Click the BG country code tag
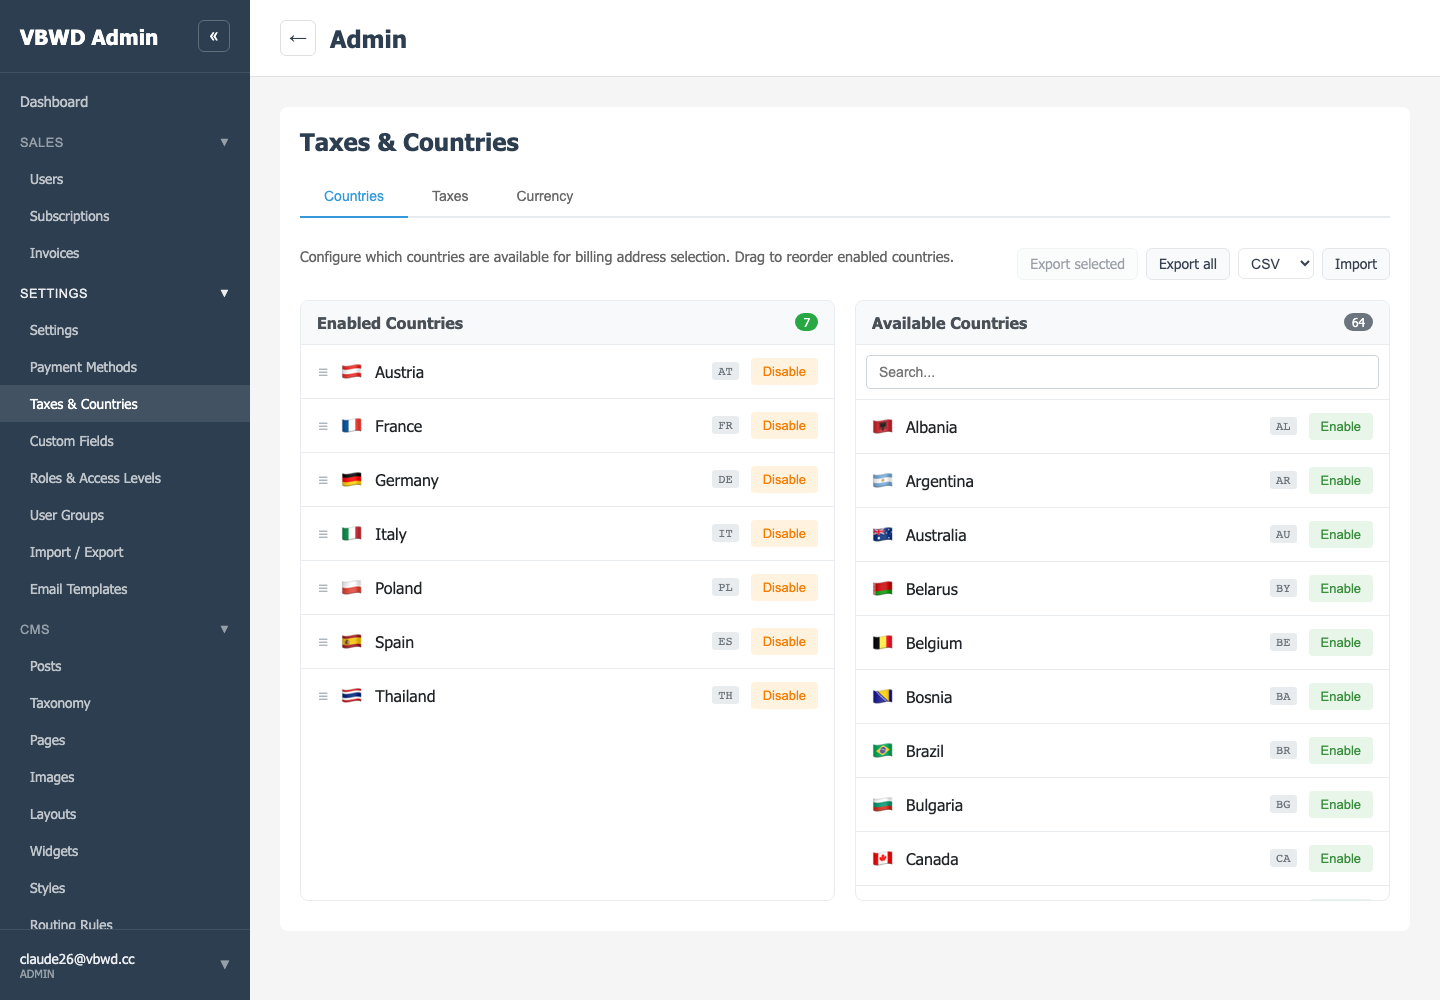 pyautogui.click(x=1283, y=804)
